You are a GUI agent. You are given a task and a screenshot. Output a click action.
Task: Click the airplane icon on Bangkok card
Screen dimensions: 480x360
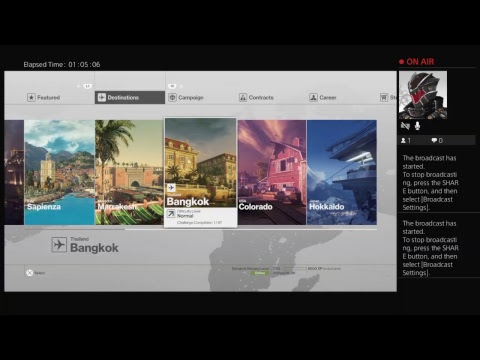pyautogui.click(x=171, y=187)
